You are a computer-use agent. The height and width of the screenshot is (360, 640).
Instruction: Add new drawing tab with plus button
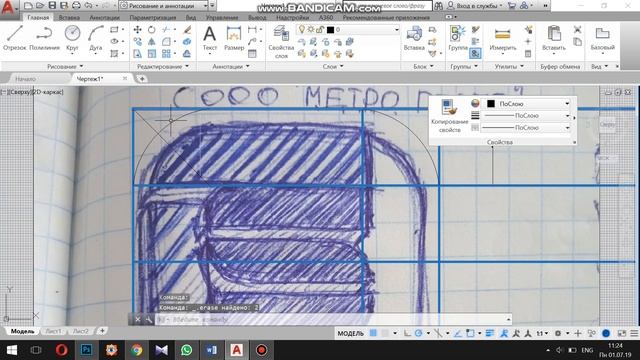(142, 79)
